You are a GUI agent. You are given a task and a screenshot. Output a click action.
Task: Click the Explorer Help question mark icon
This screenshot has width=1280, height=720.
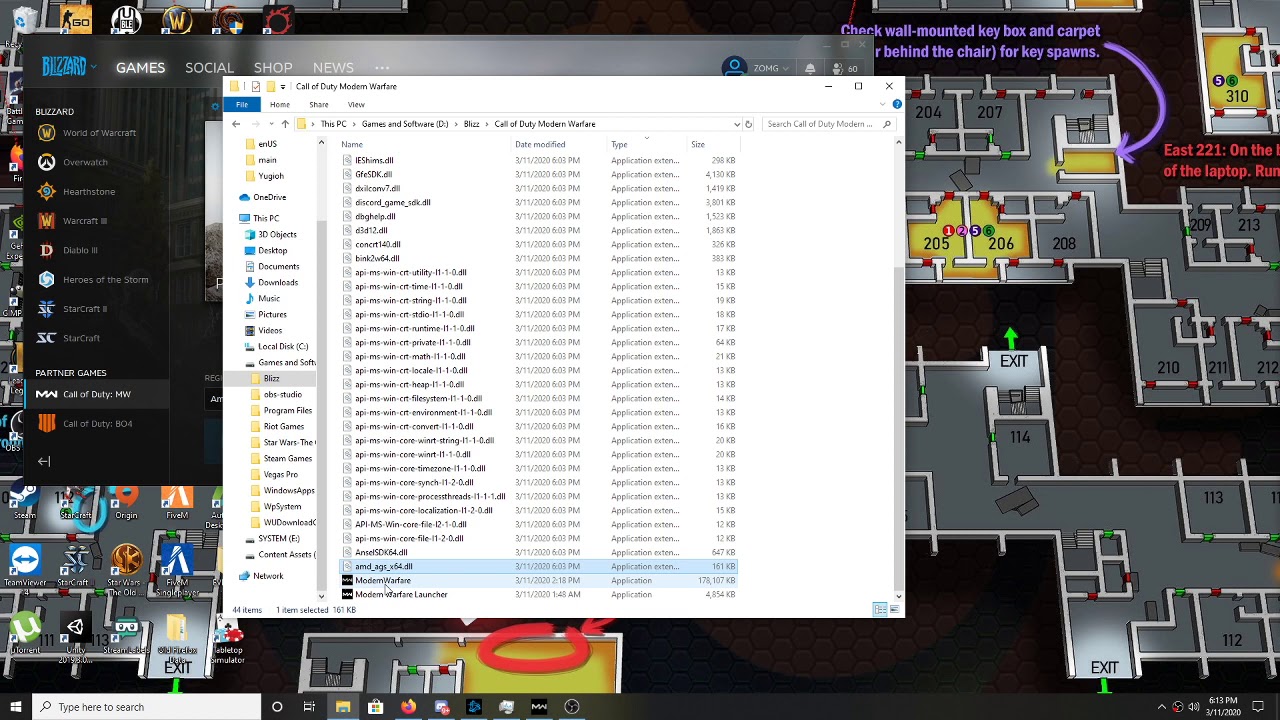coord(897,104)
